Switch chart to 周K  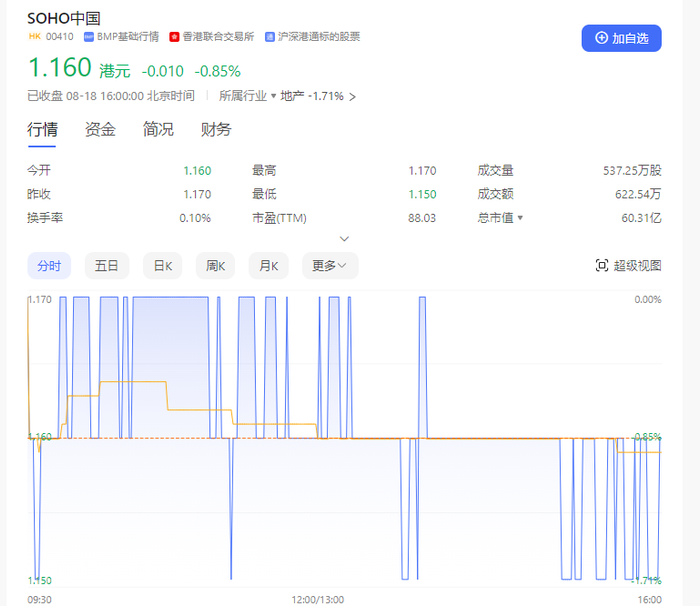click(215, 266)
